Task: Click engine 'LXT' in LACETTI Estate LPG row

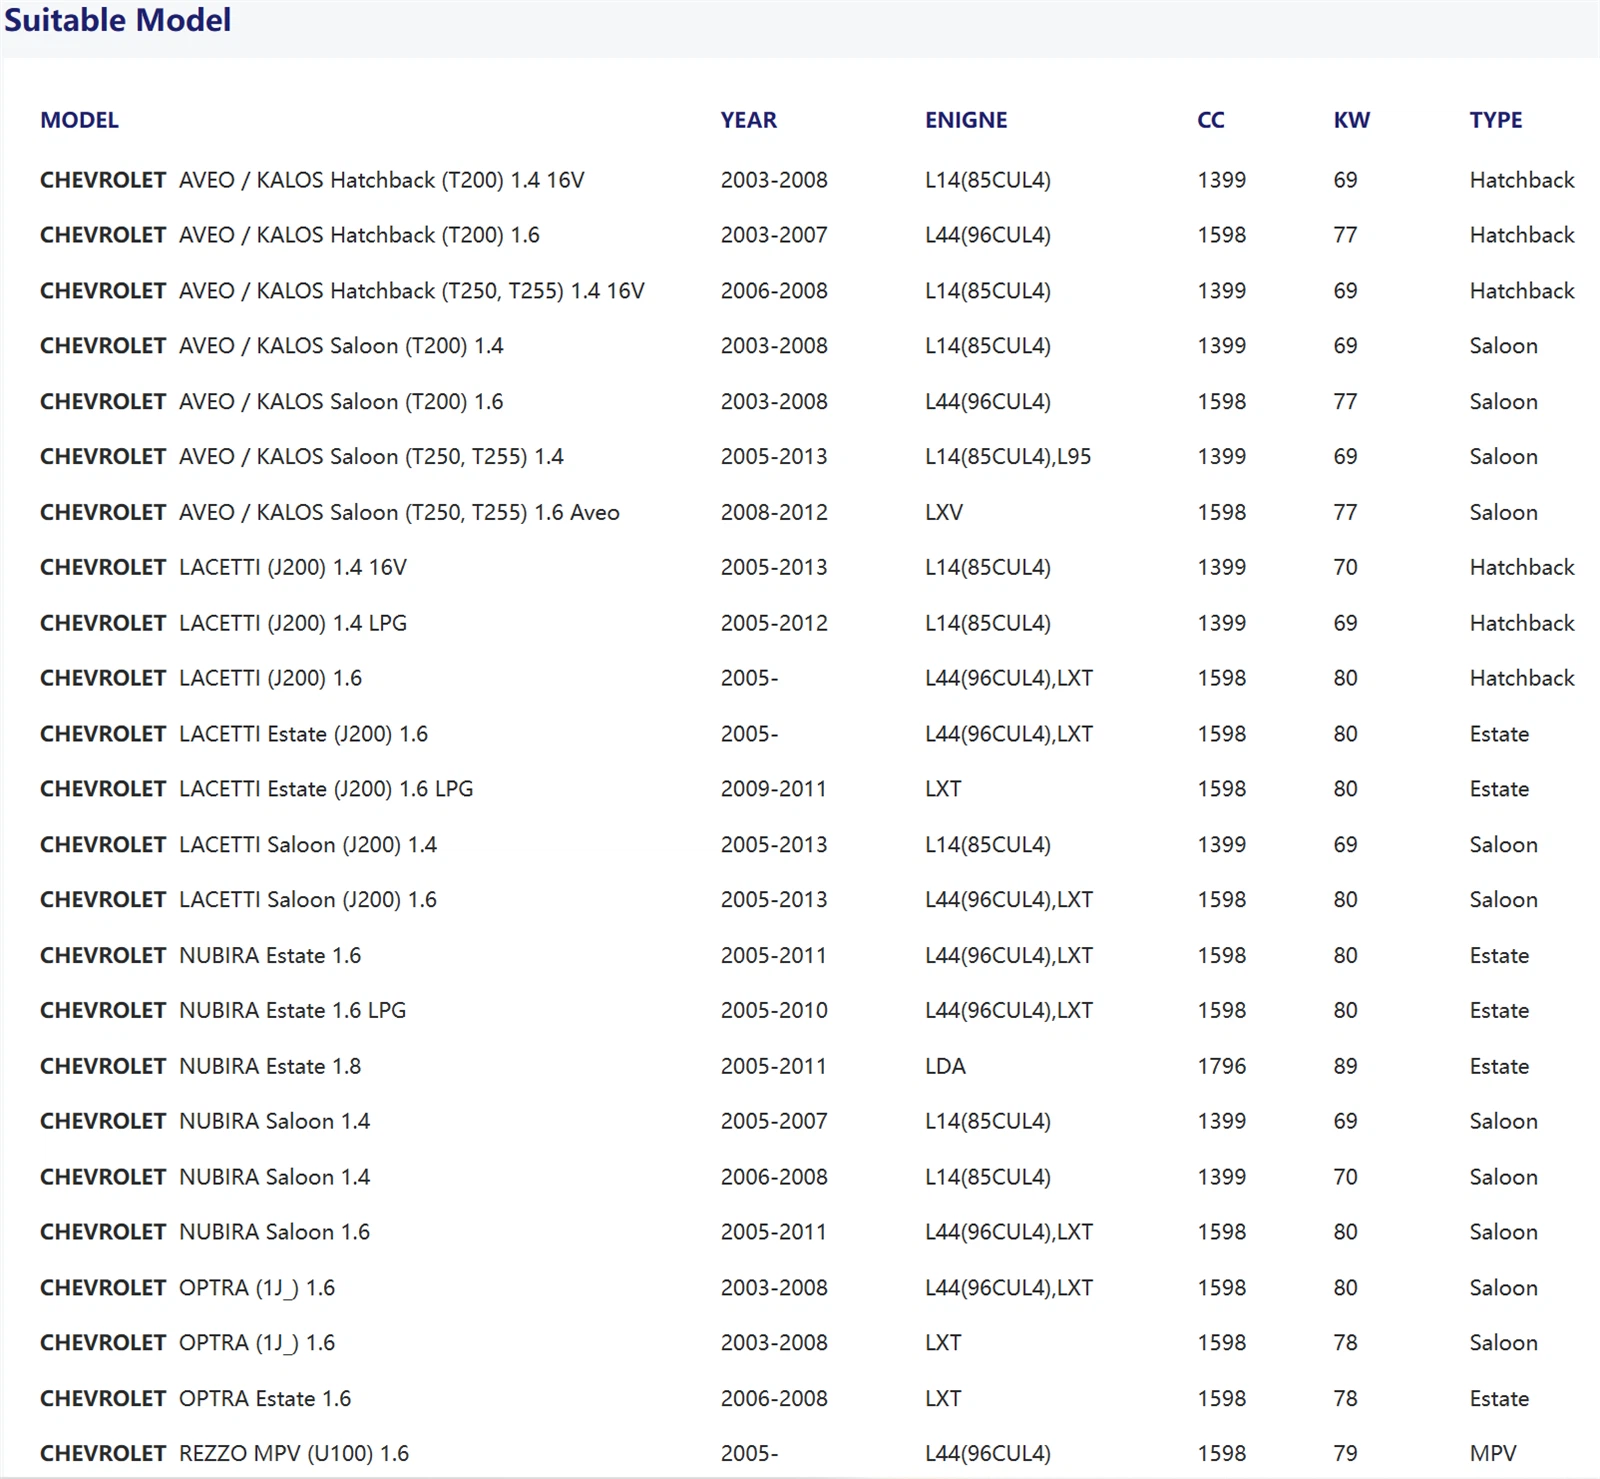Action: (943, 789)
